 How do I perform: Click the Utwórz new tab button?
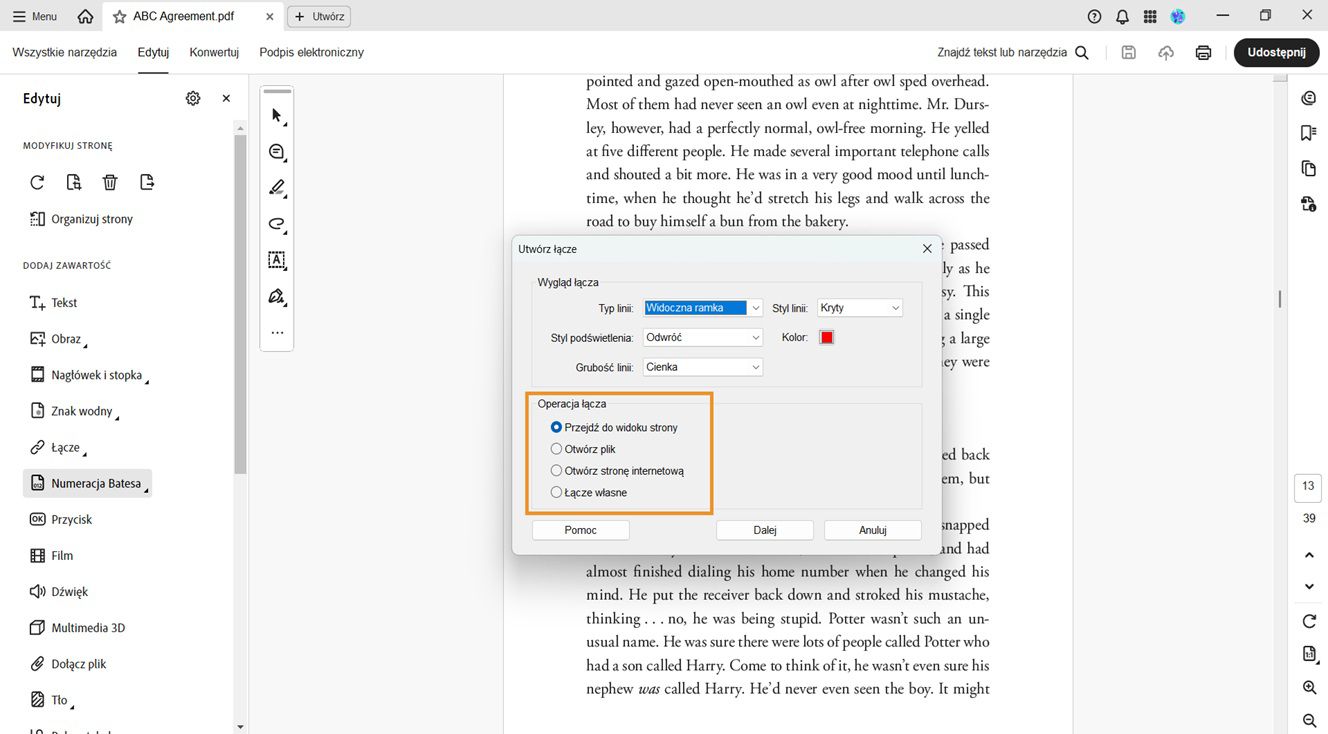pyautogui.click(x=319, y=17)
